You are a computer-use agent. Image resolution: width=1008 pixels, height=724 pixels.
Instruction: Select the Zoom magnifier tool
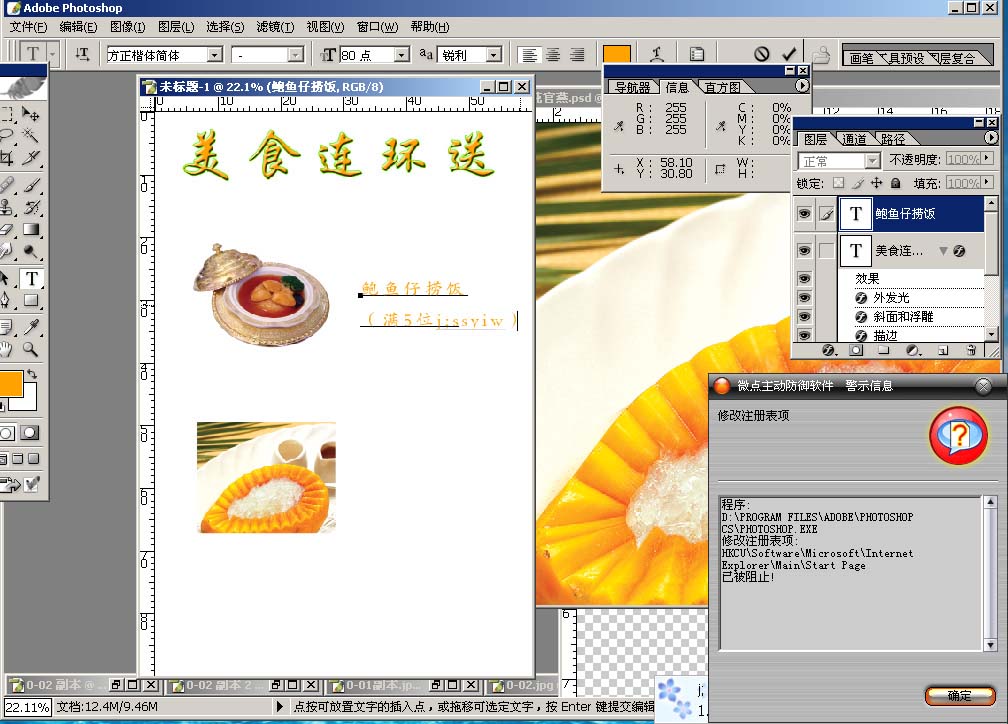point(32,349)
